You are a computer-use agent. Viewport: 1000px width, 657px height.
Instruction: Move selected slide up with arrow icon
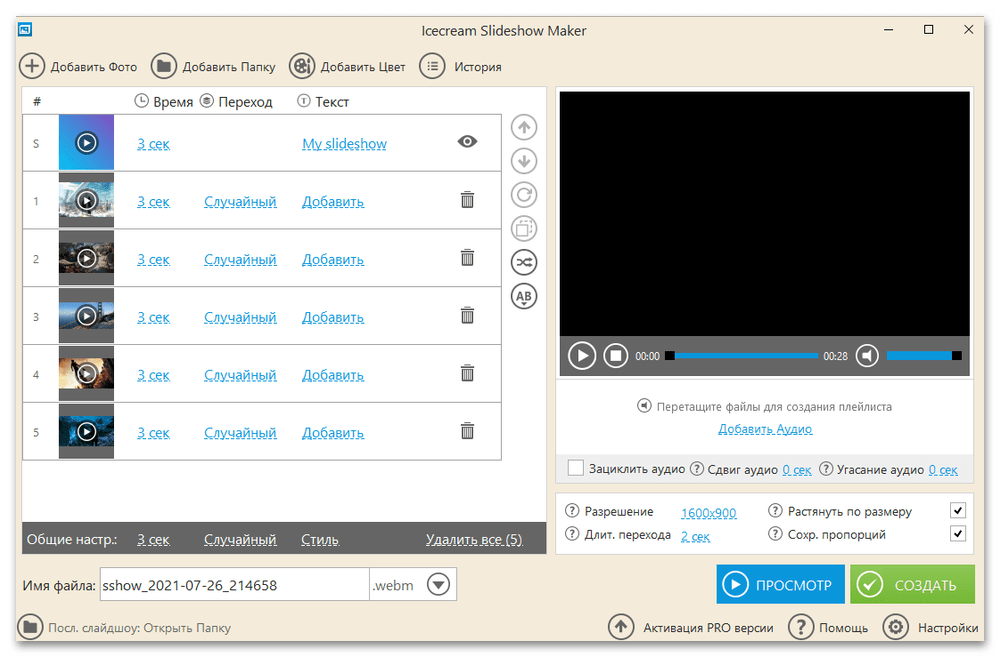[x=524, y=128]
